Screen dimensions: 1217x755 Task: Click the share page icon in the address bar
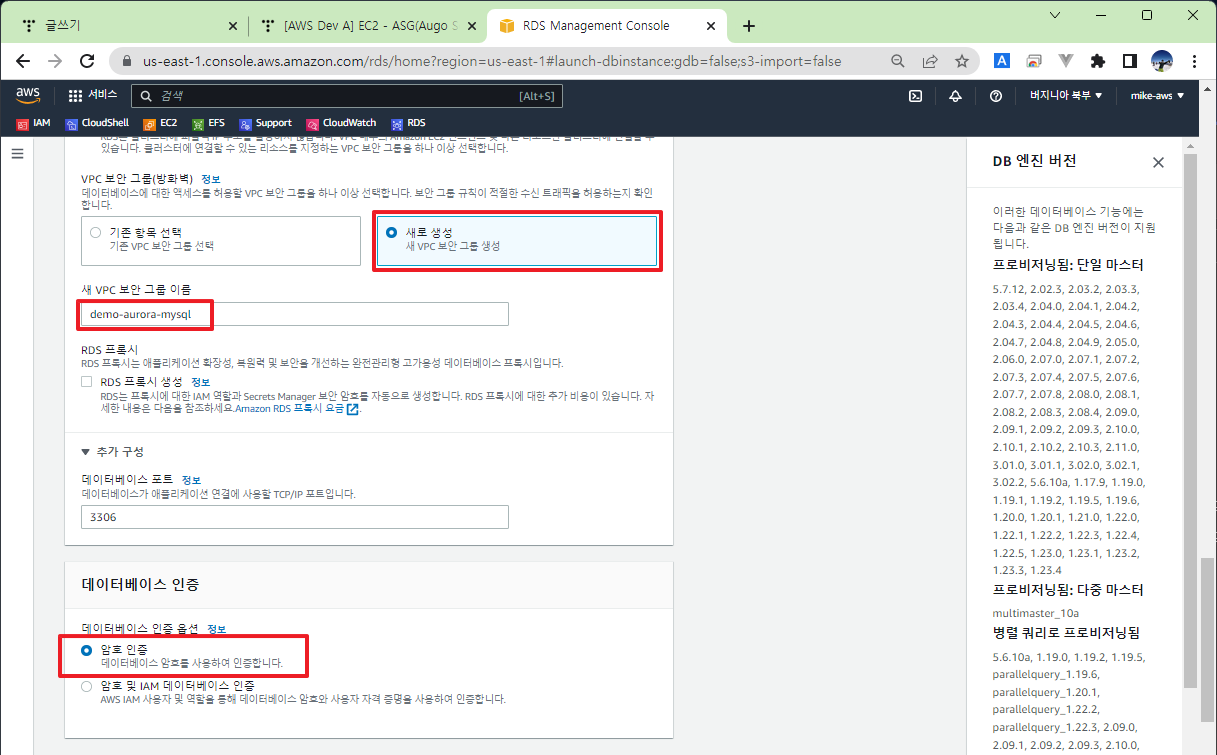click(x=930, y=61)
